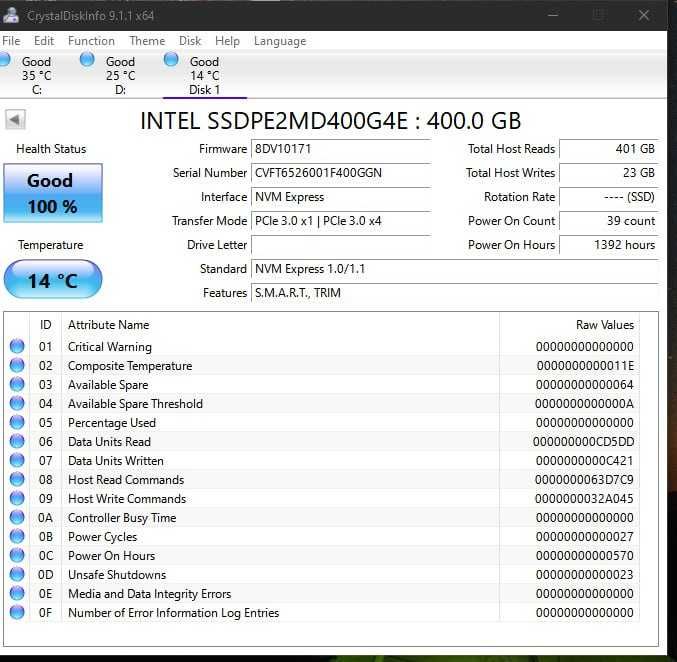Click the status icon for Error Information Log Entries
The image size is (677, 662).
(17, 612)
